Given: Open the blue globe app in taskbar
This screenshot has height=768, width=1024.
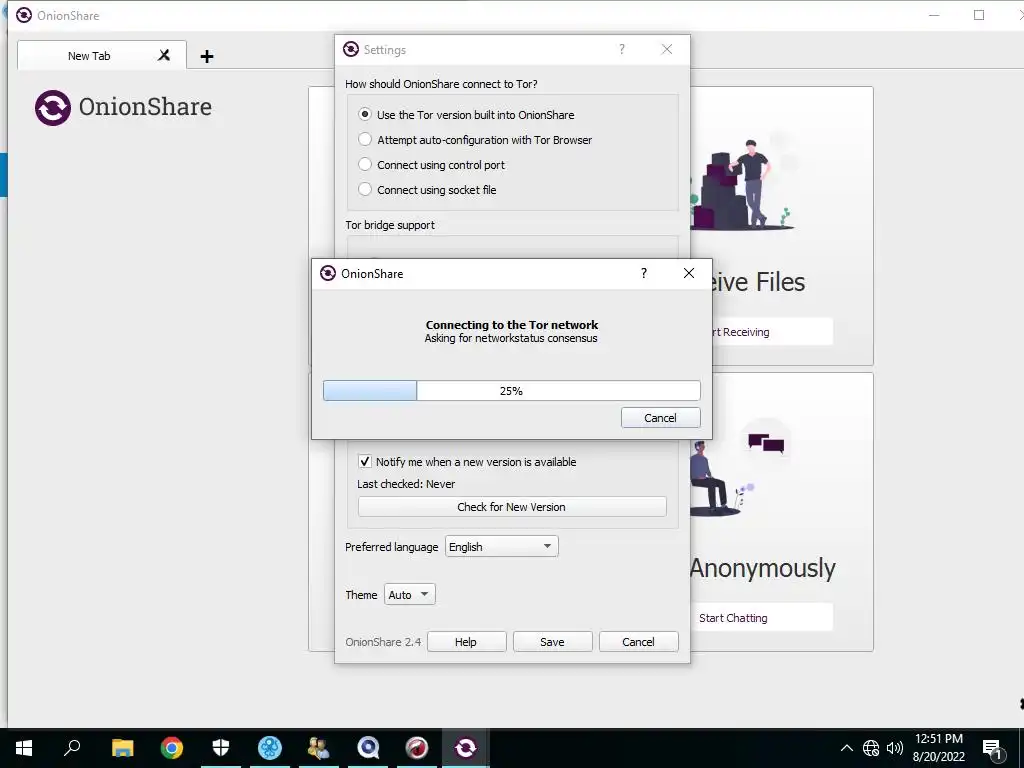Looking at the screenshot, I should point(270,748).
